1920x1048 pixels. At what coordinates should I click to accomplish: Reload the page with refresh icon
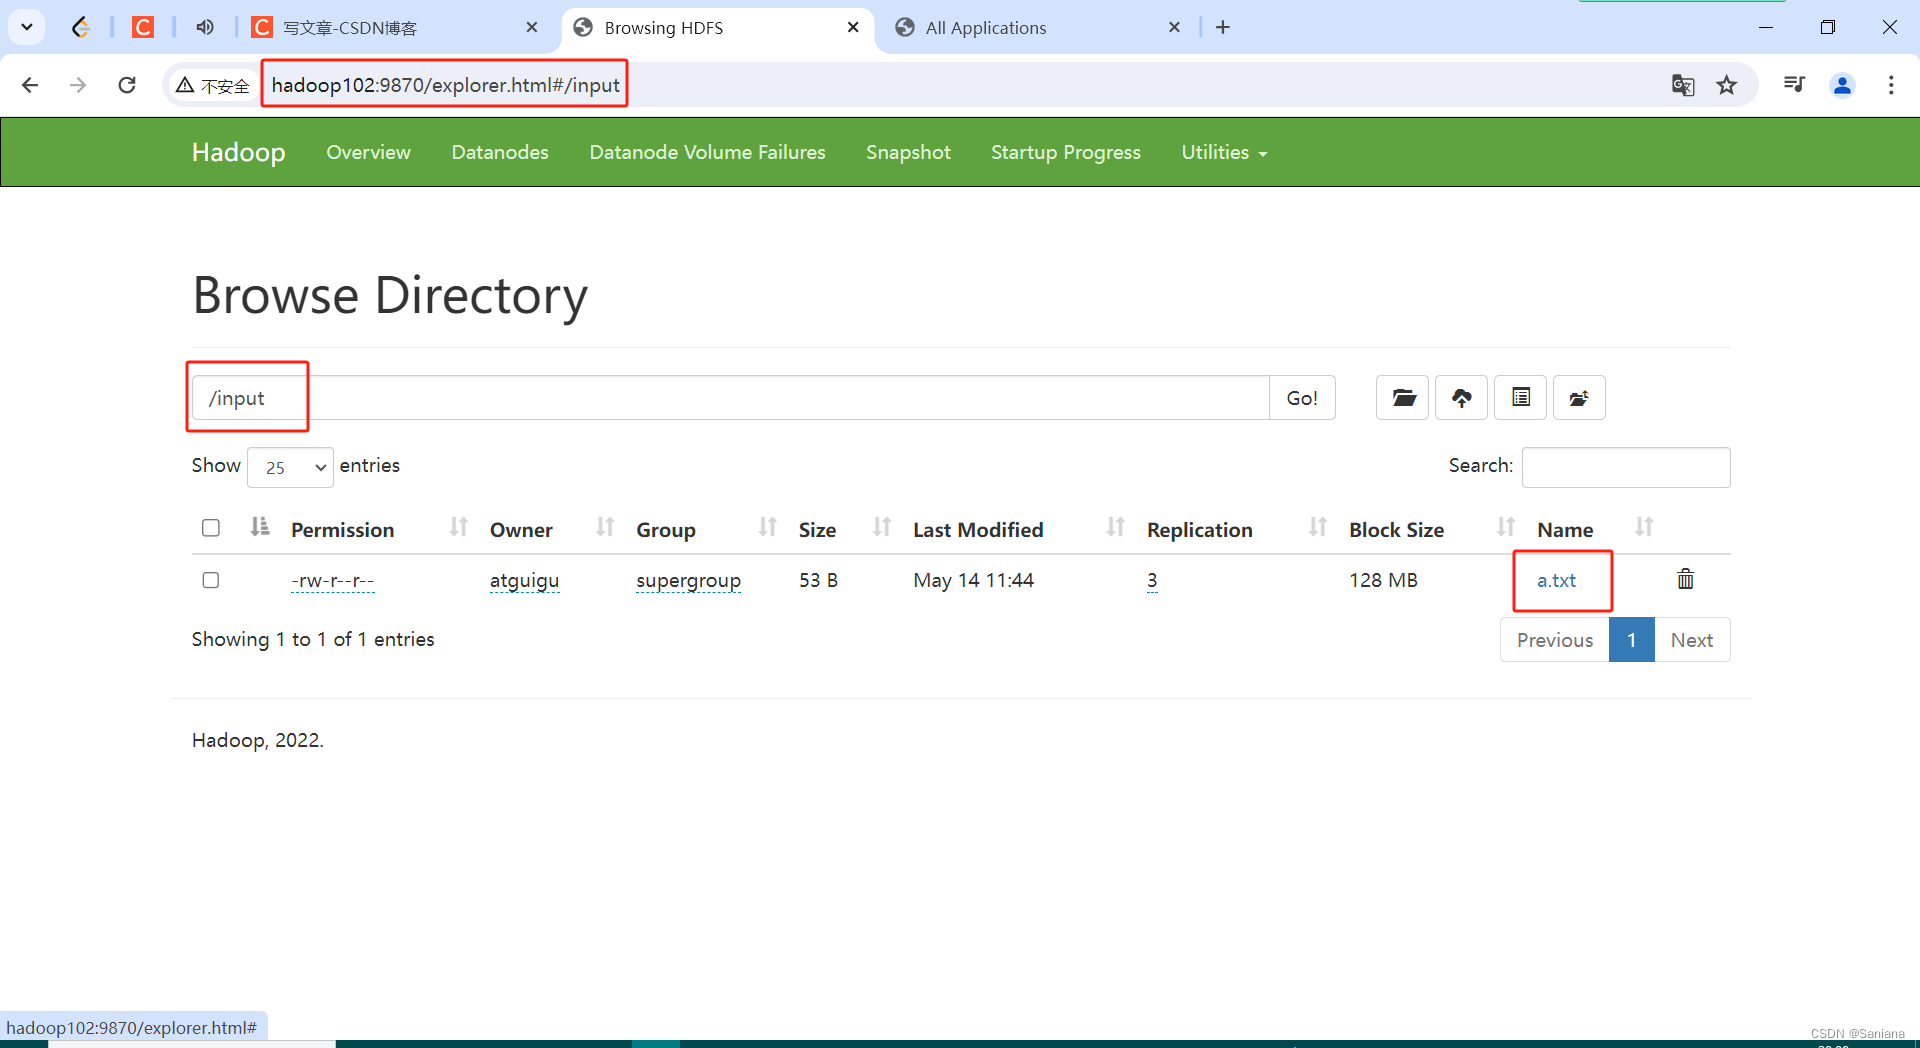click(127, 85)
